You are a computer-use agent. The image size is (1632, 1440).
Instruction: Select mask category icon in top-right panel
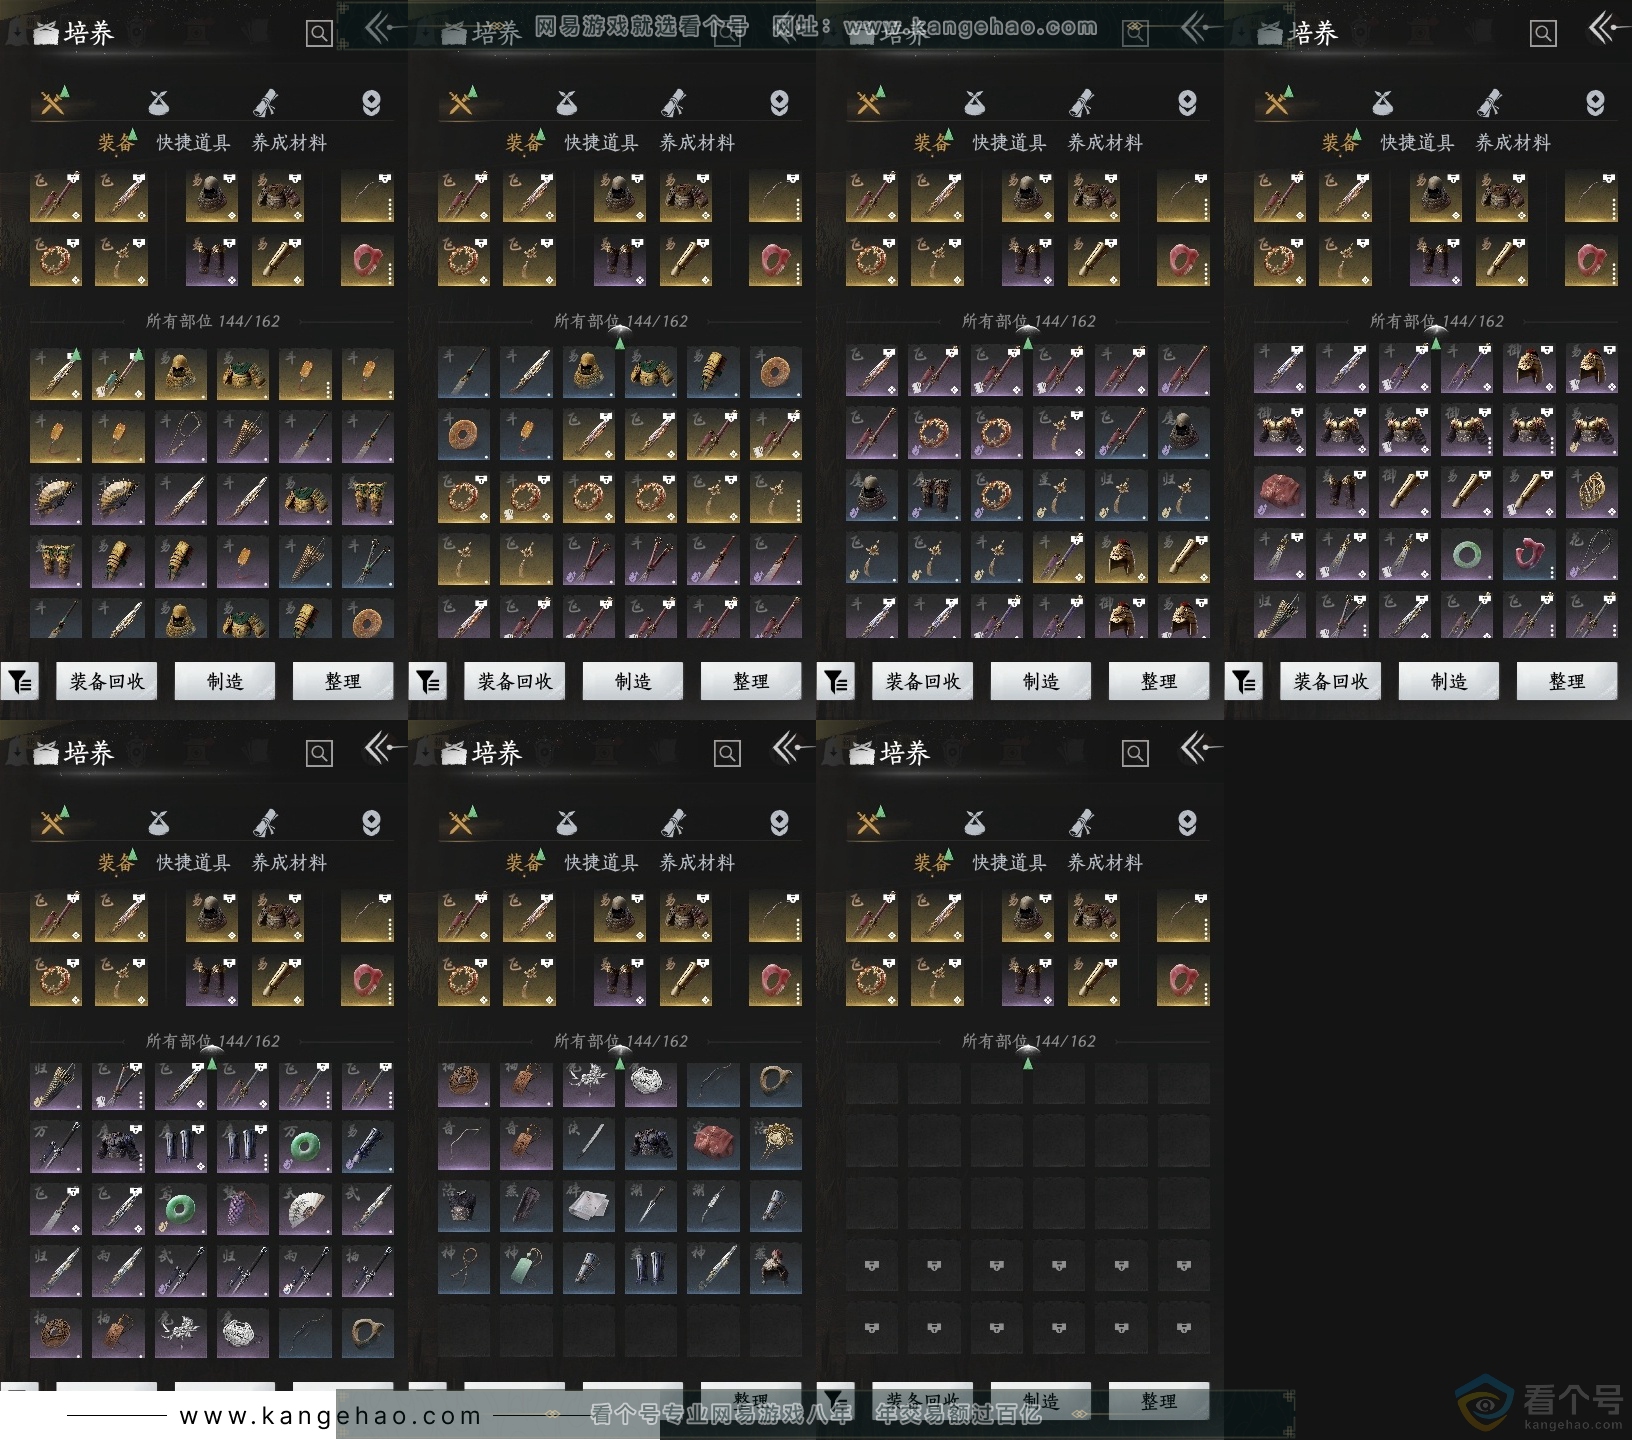pos(1595,102)
